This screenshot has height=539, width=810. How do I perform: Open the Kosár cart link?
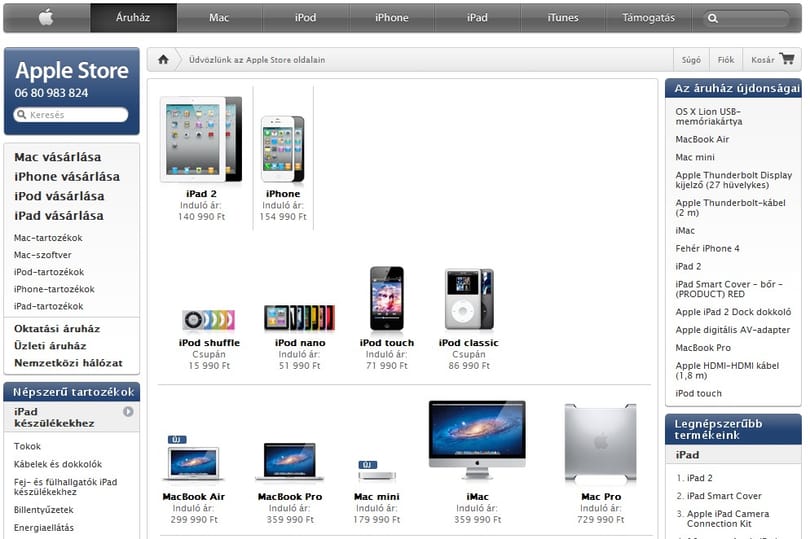click(x=763, y=59)
